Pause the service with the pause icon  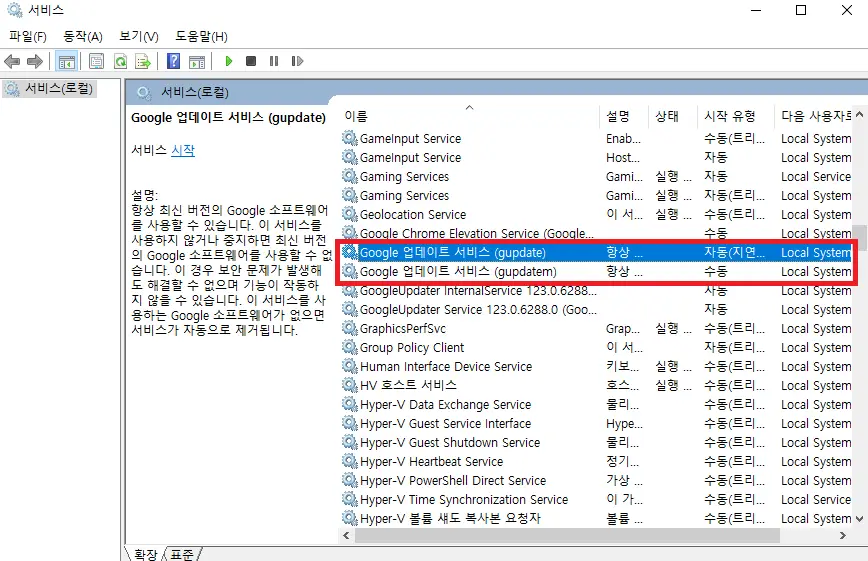(x=273, y=61)
